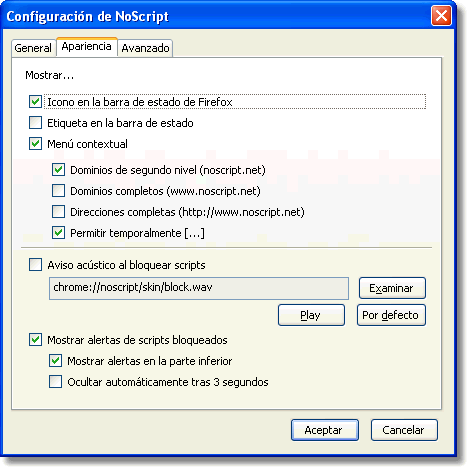The width and height of the screenshot is (469, 469).
Task: Play the block sound file
Action: tap(311, 315)
